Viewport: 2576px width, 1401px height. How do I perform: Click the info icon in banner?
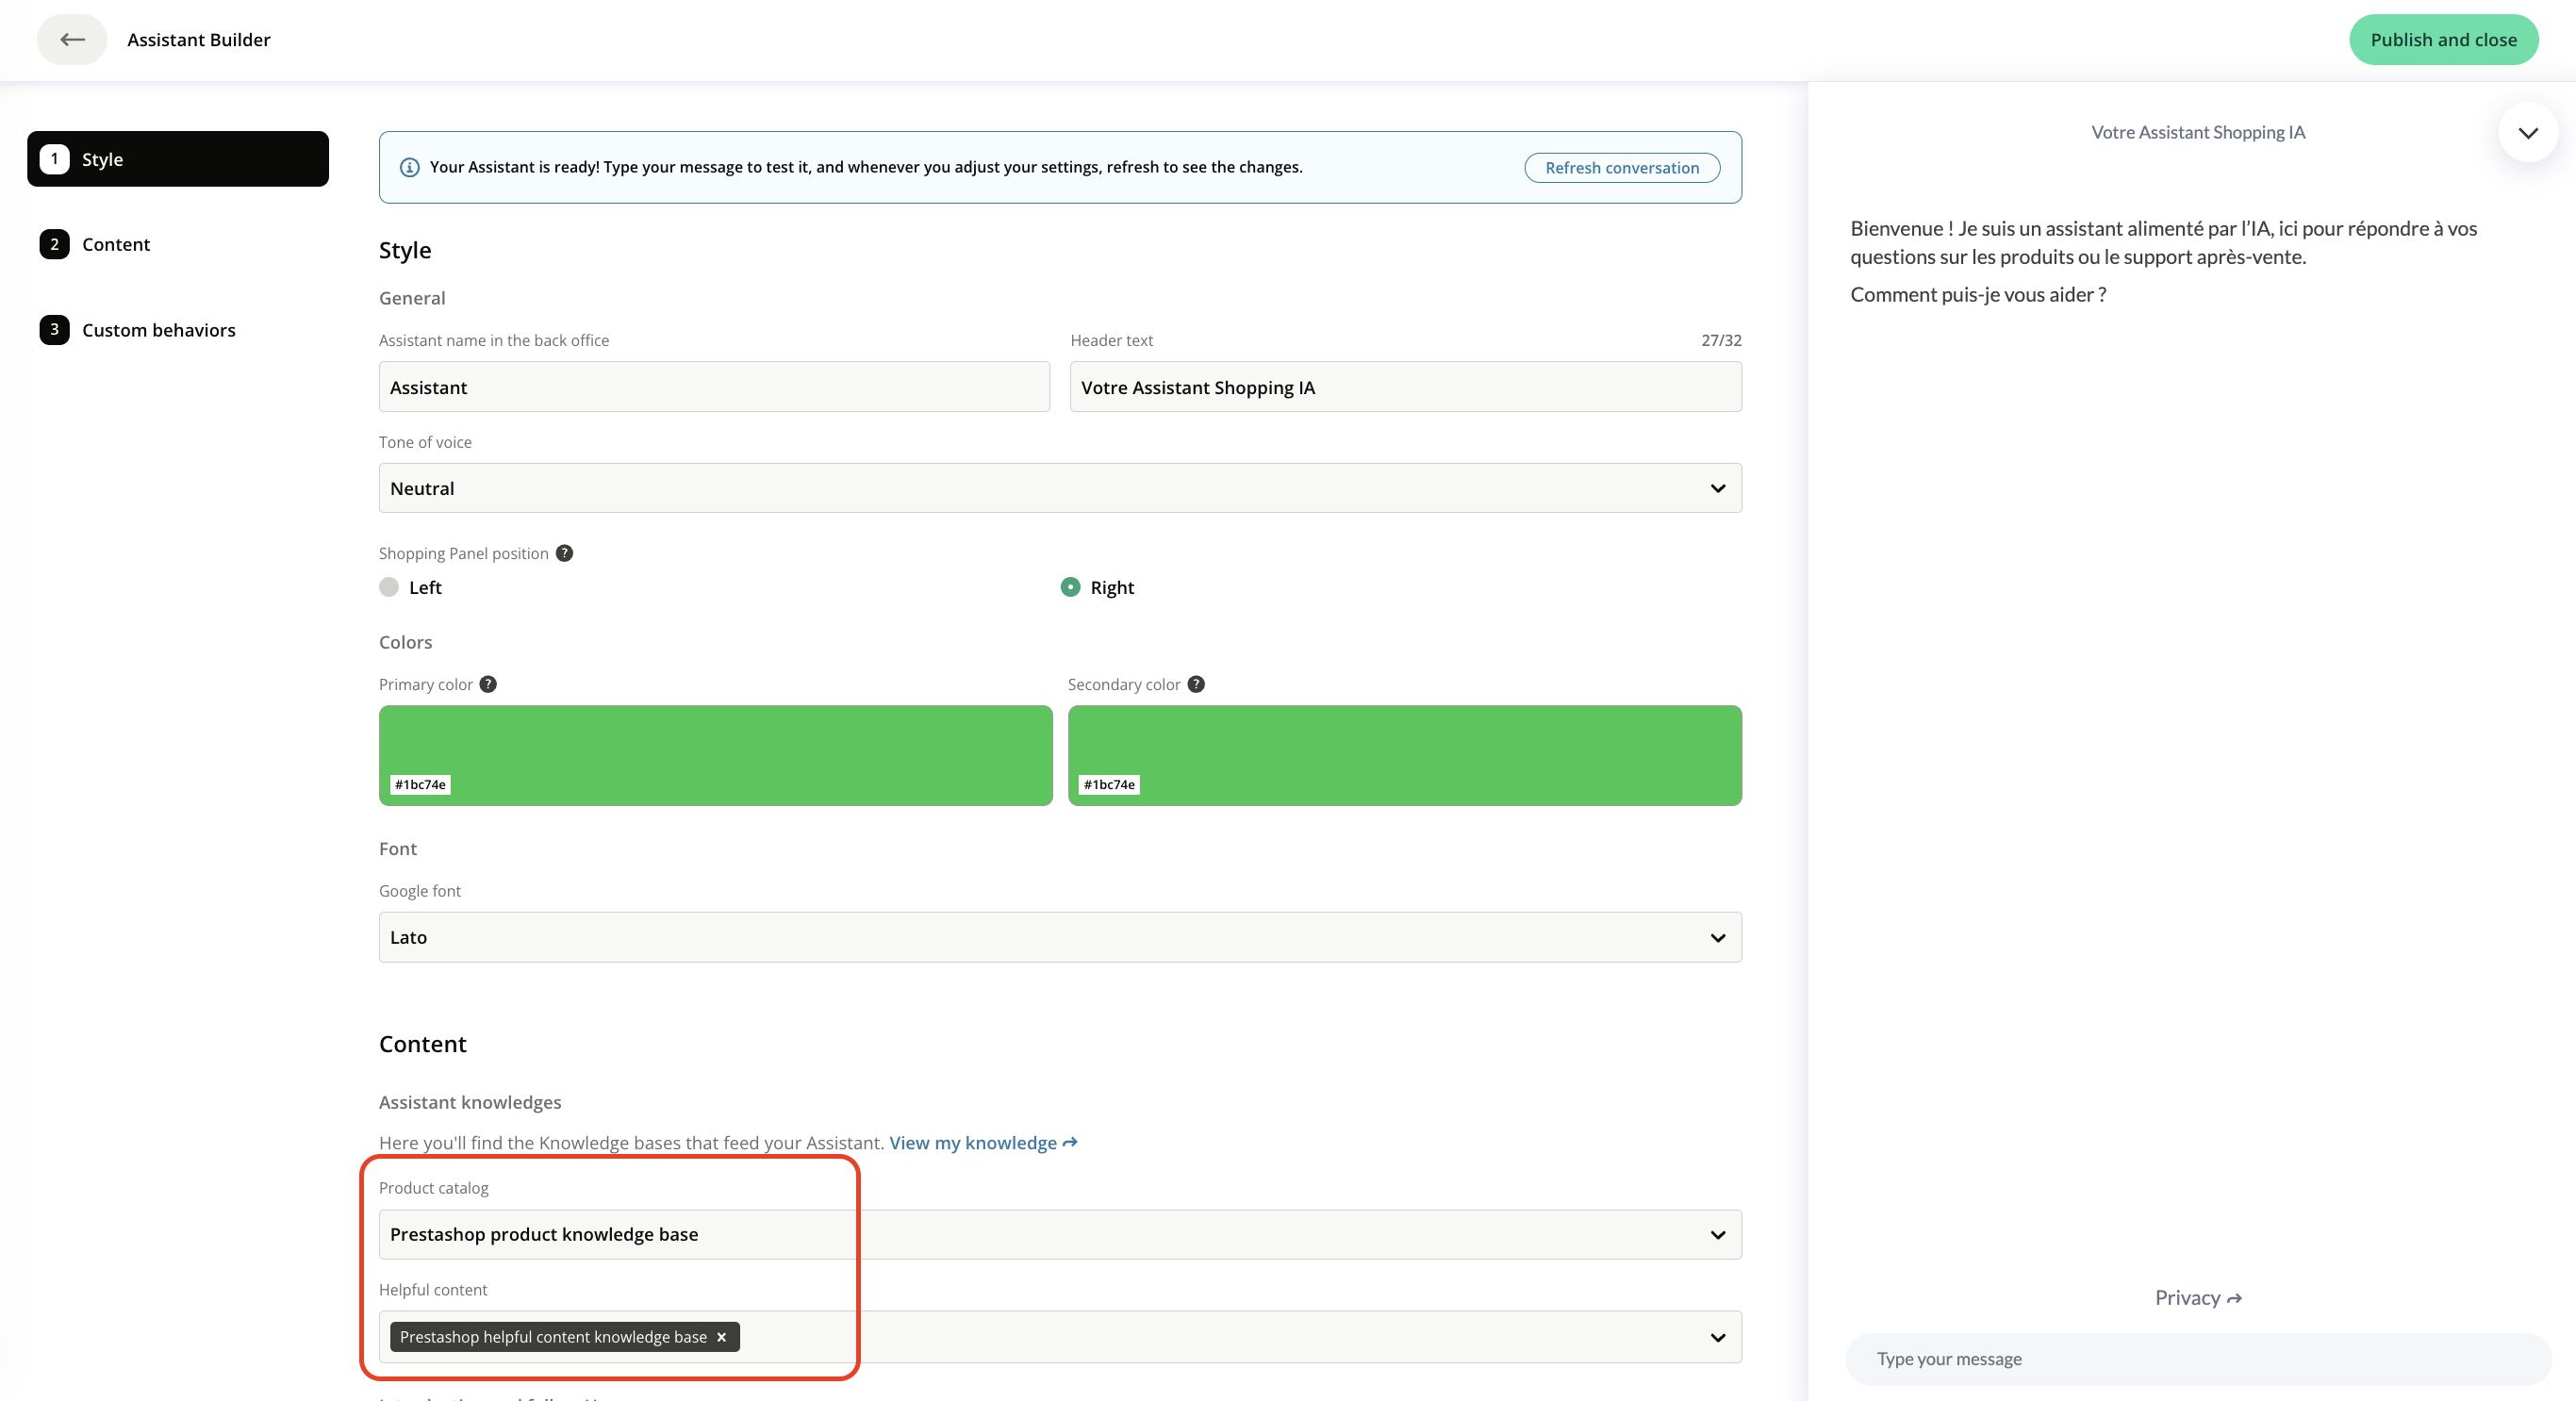click(409, 167)
